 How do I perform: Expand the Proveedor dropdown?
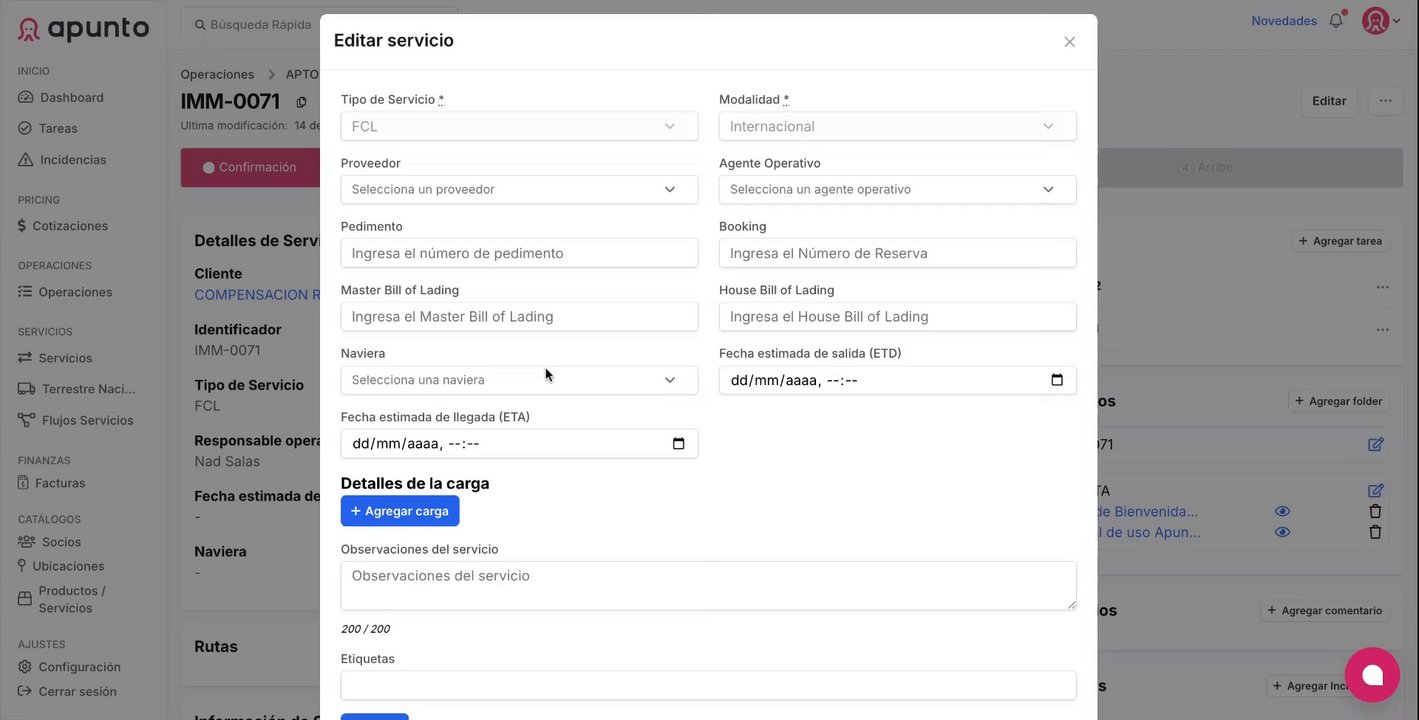519,189
